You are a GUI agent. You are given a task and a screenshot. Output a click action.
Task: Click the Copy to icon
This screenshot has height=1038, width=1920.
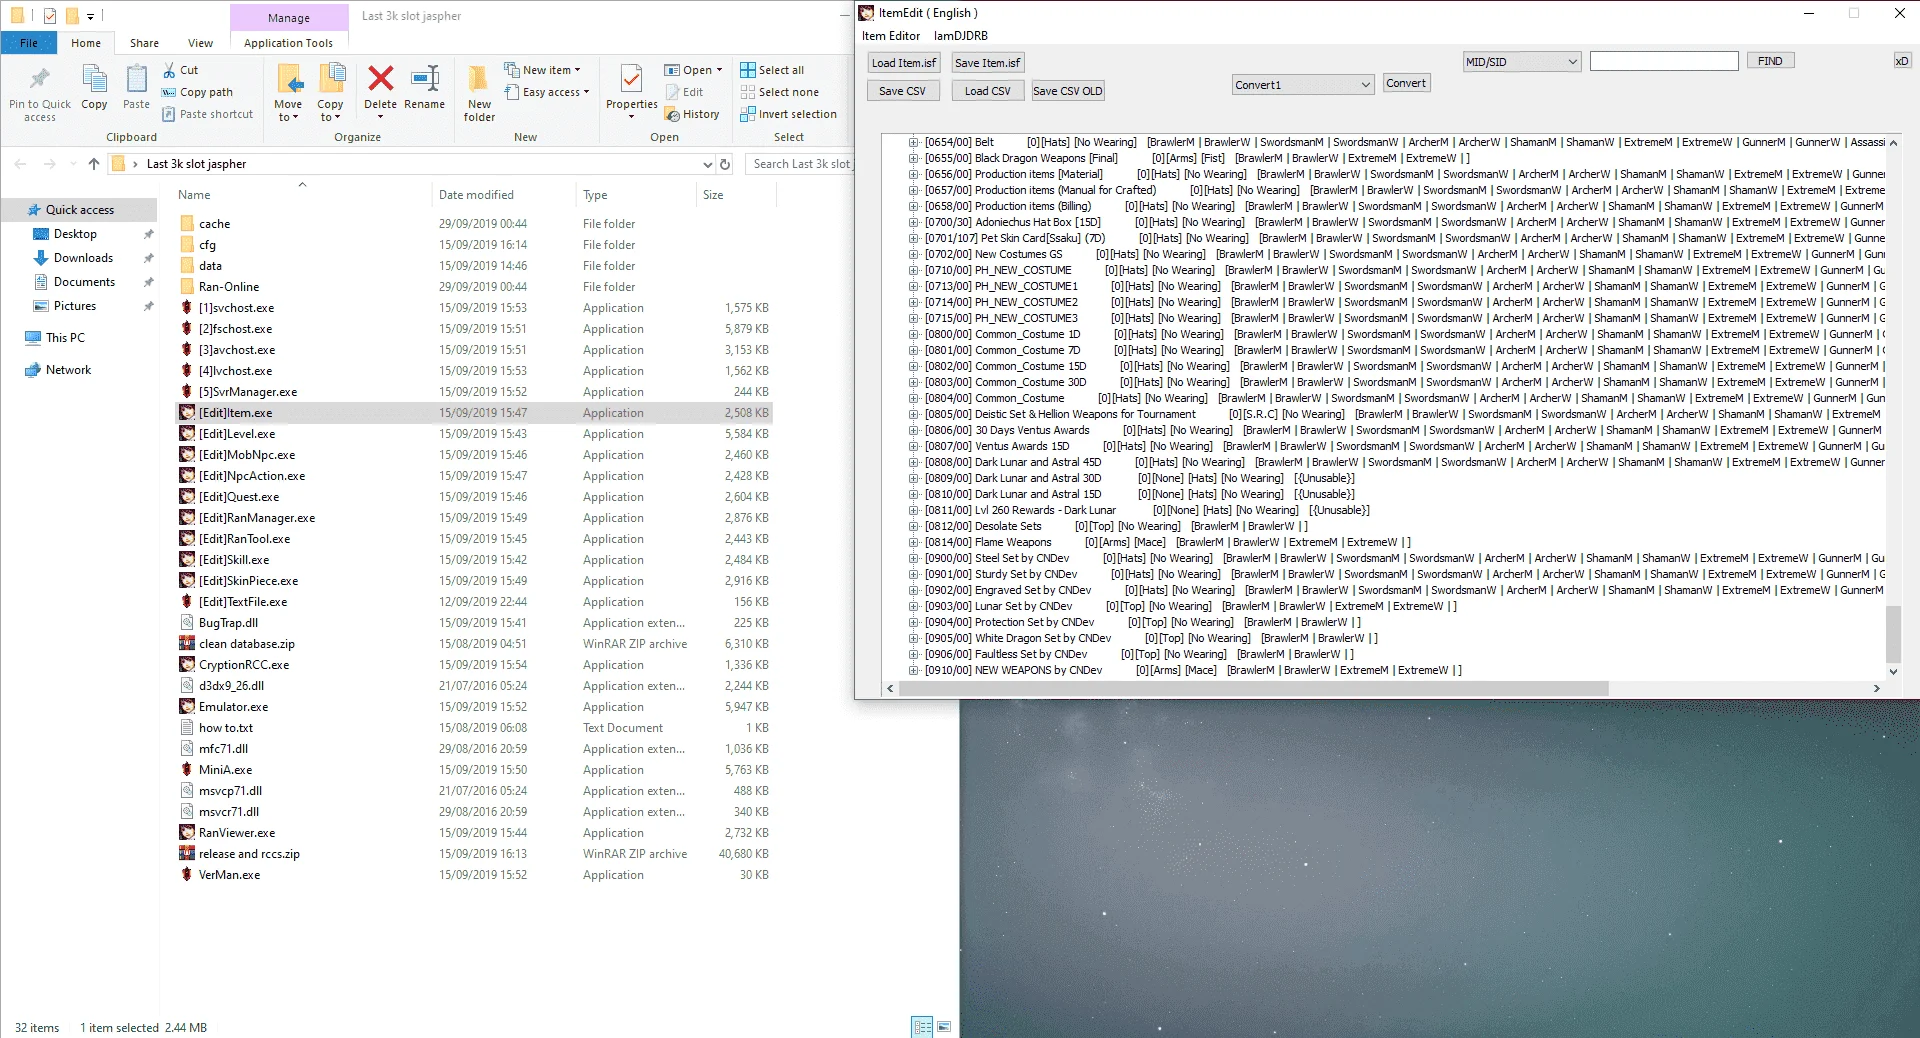[331, 79]
